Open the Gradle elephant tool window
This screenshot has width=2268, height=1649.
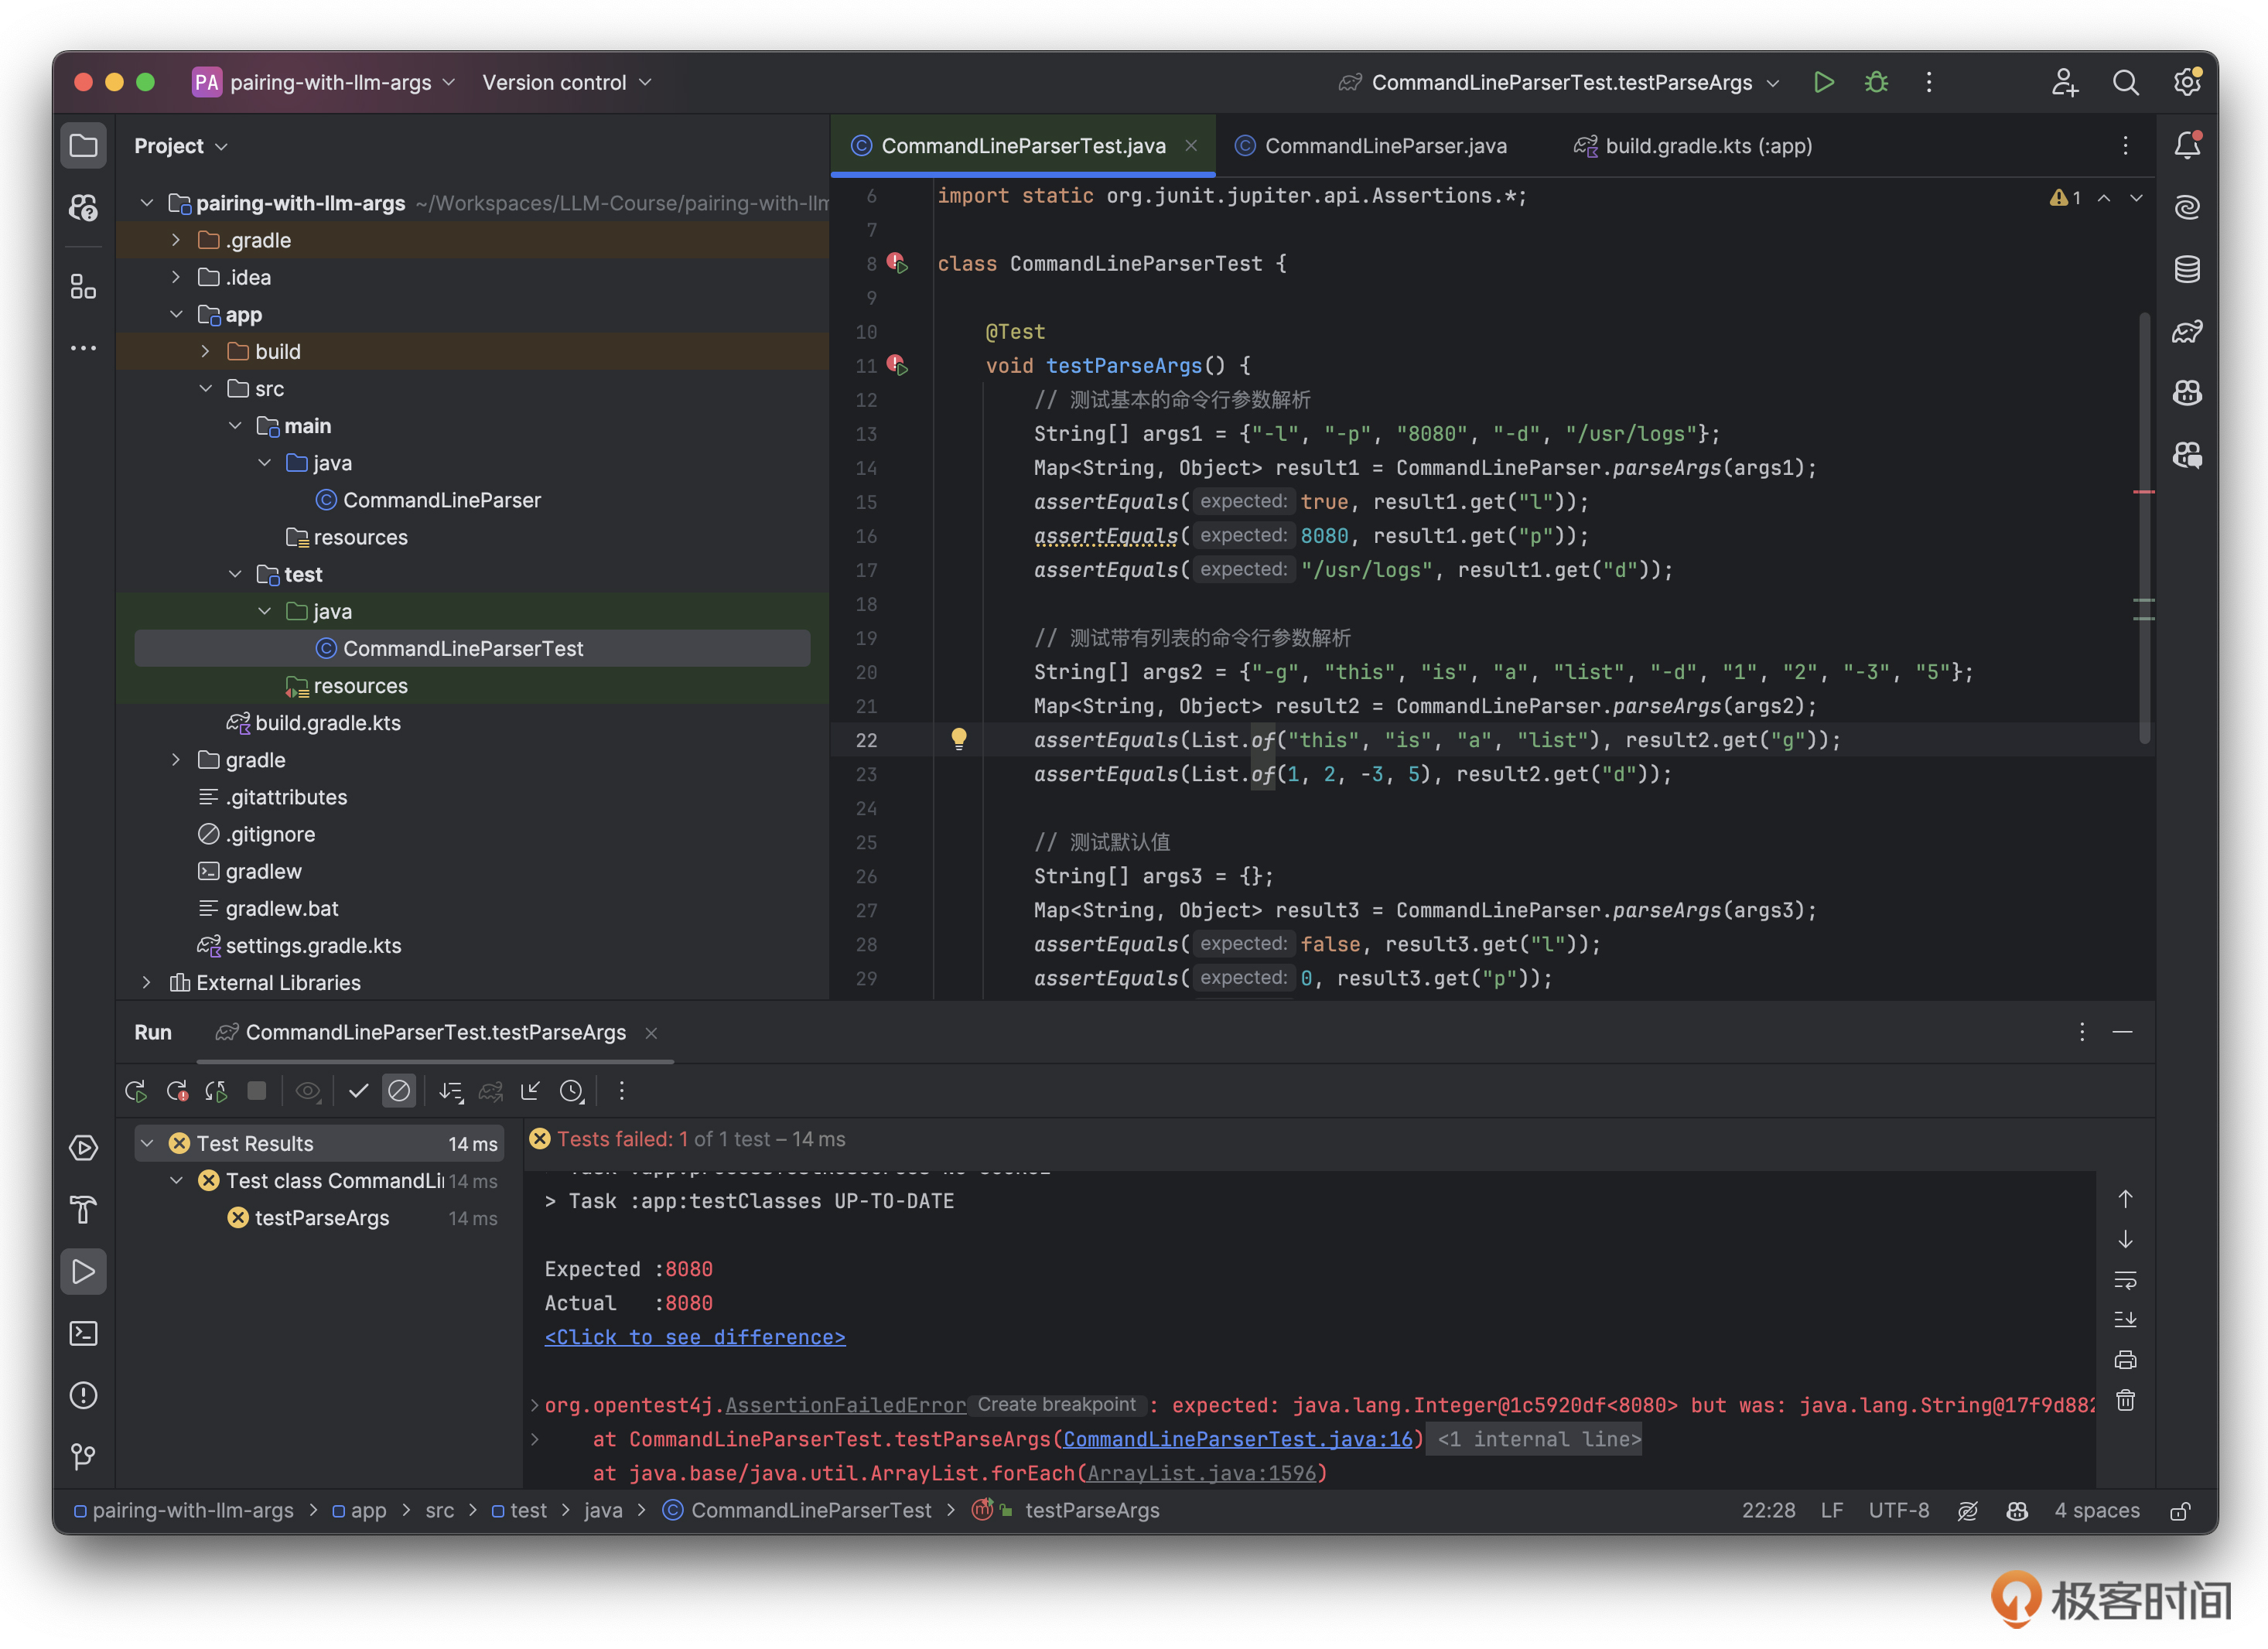click(2187, 332)
